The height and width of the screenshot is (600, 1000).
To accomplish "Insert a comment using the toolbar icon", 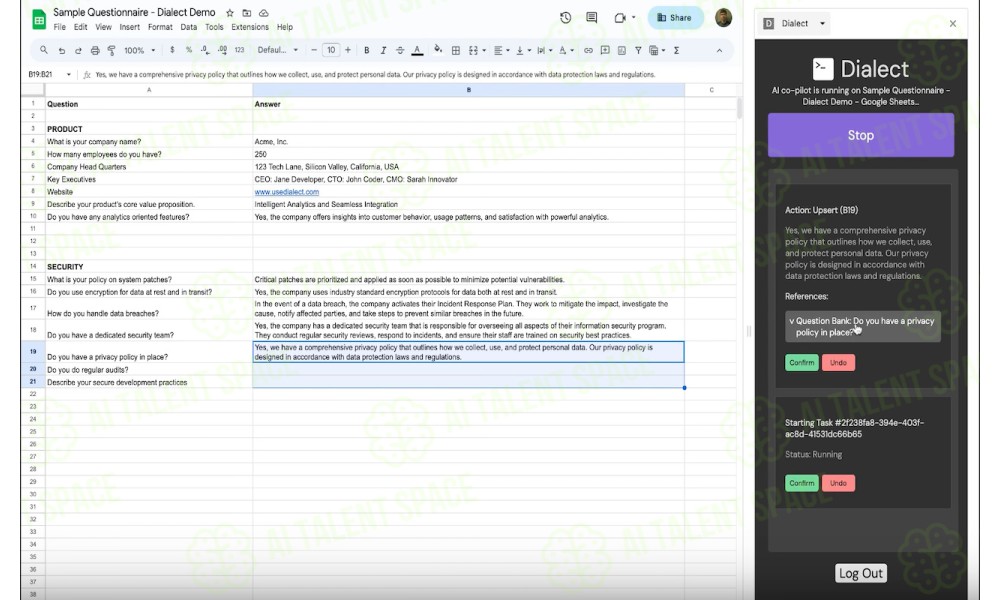I will coord(605,50).
